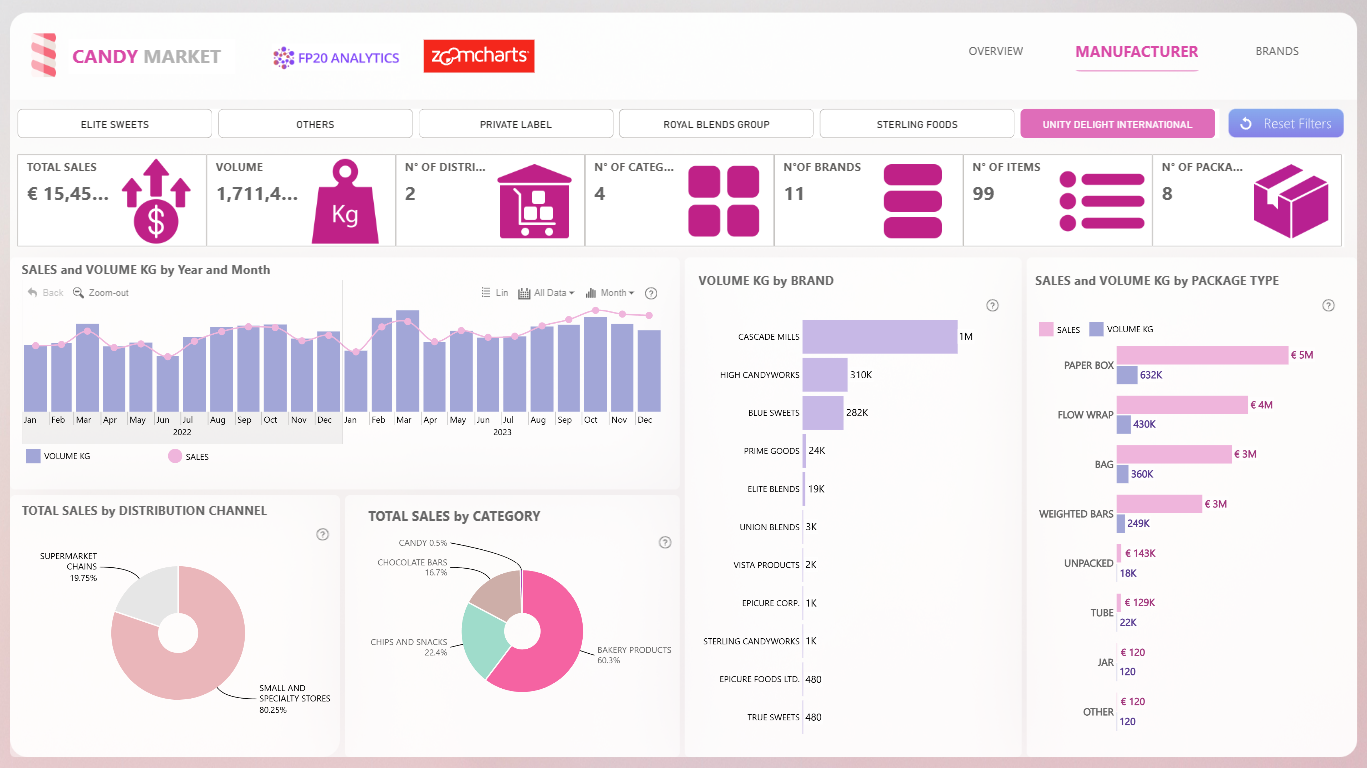Filter by Private Label manufacturer

[516, 124]
